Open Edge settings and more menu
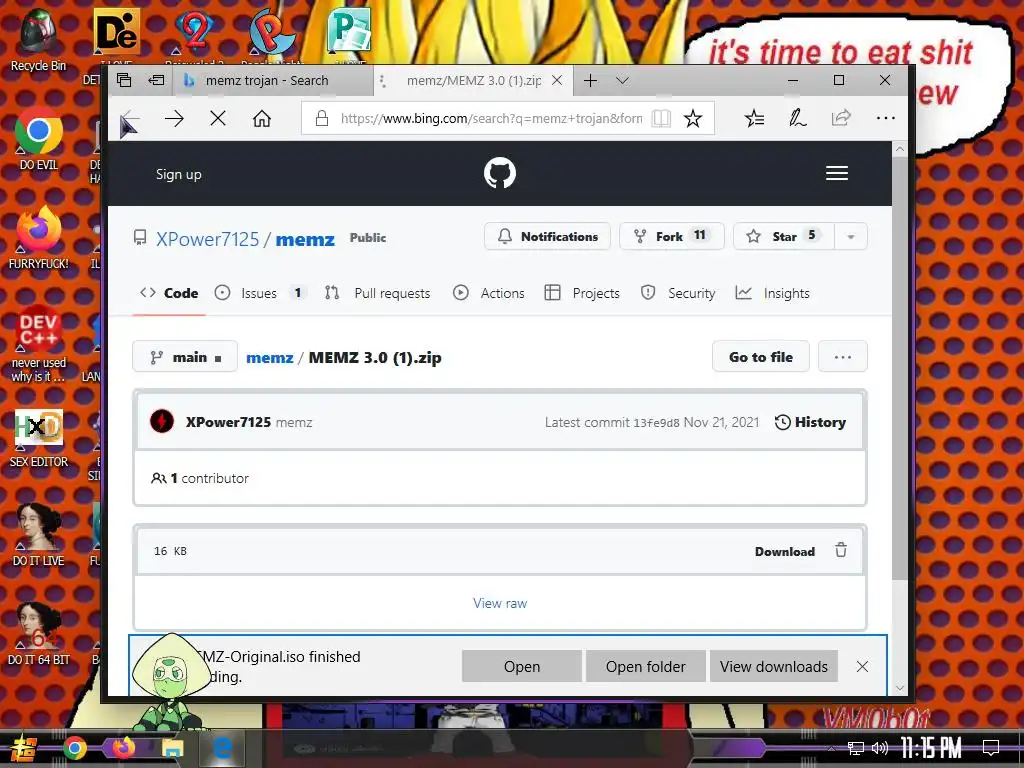 point(886,118)
